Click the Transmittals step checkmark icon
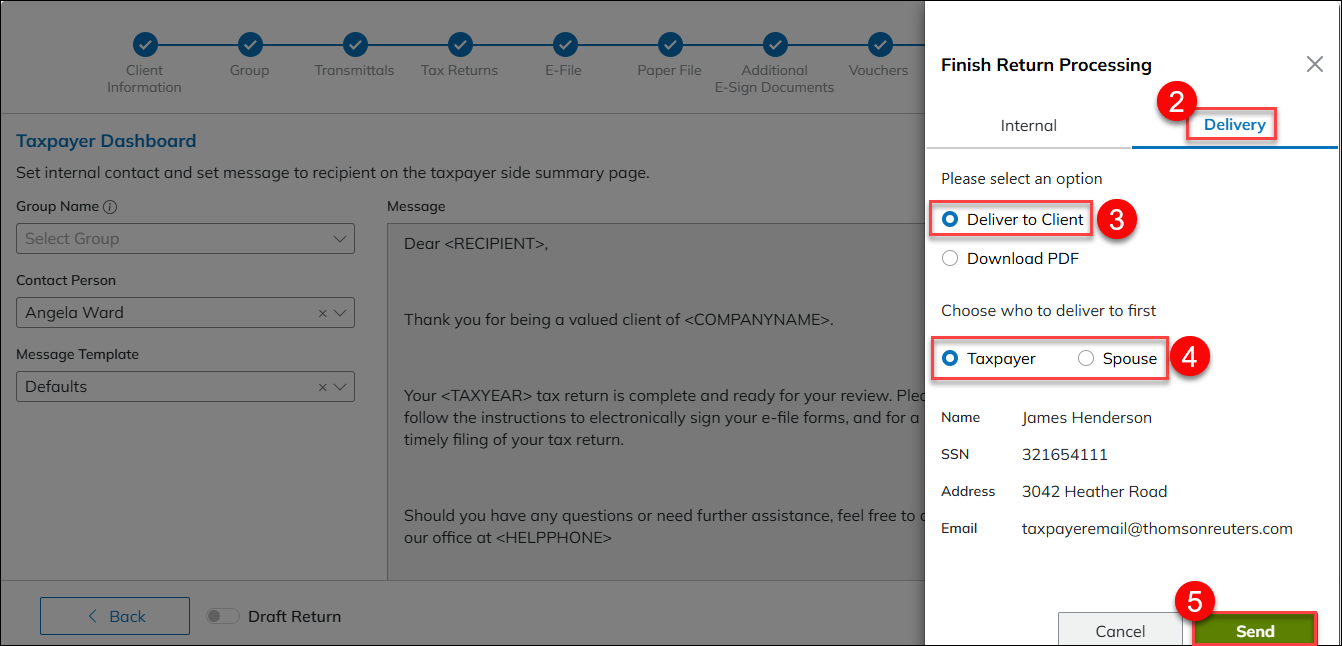This screenshot has width=1342, height=646. tap(355, 44)
